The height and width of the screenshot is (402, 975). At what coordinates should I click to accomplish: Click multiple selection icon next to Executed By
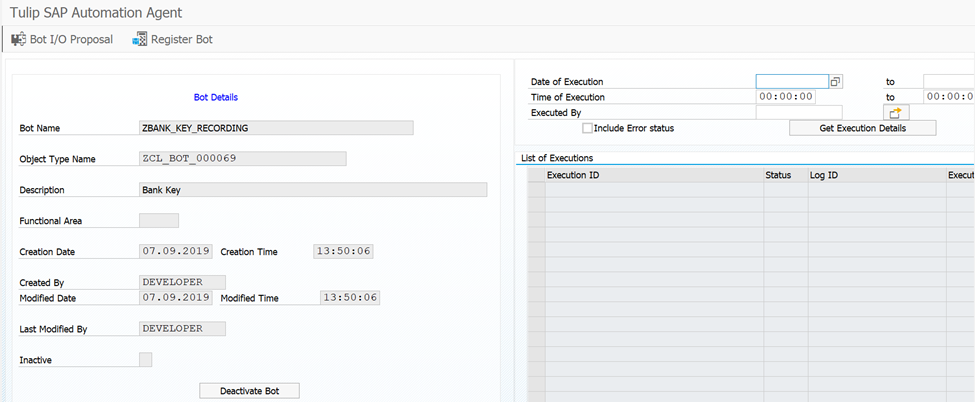(x=895, y=113)
